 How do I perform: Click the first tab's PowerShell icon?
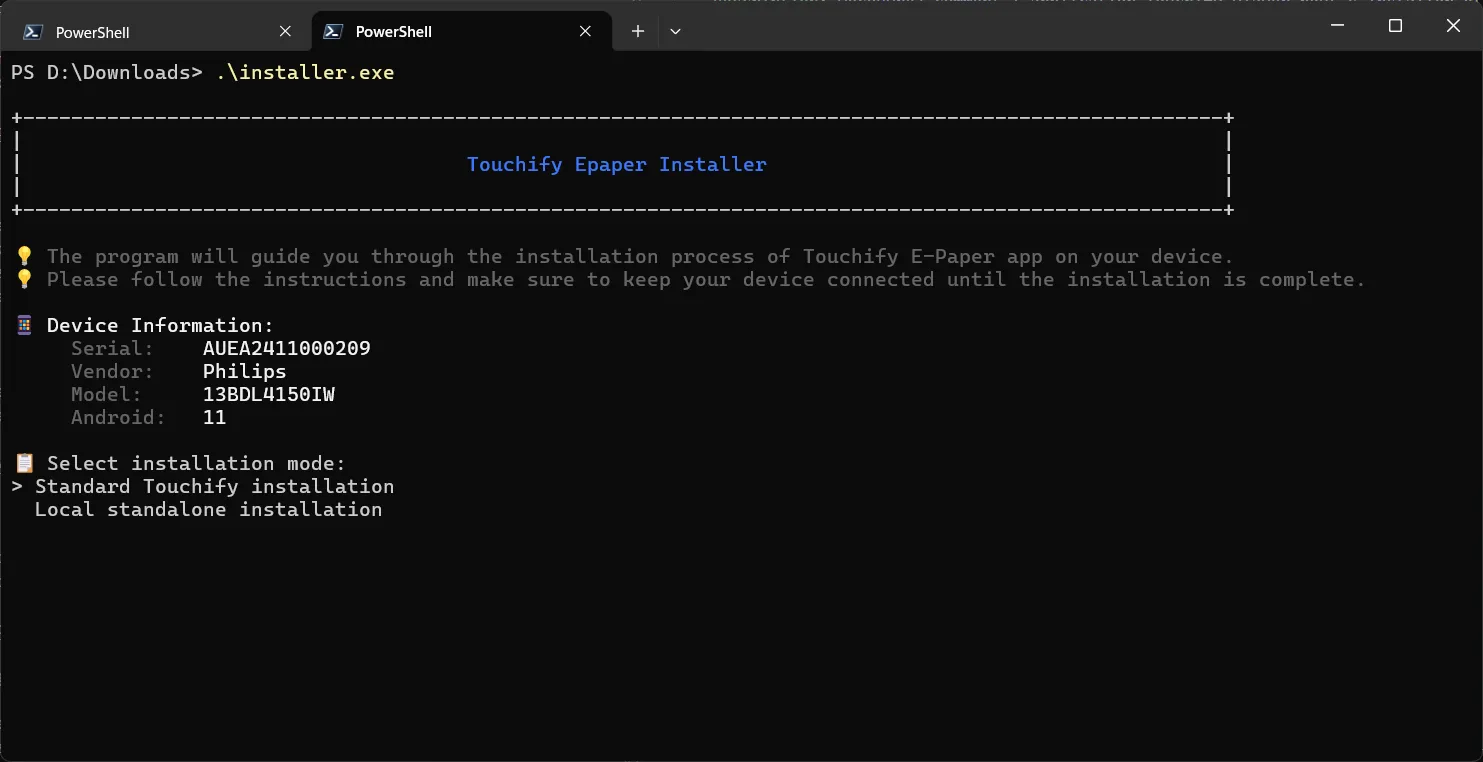(32, 32)
